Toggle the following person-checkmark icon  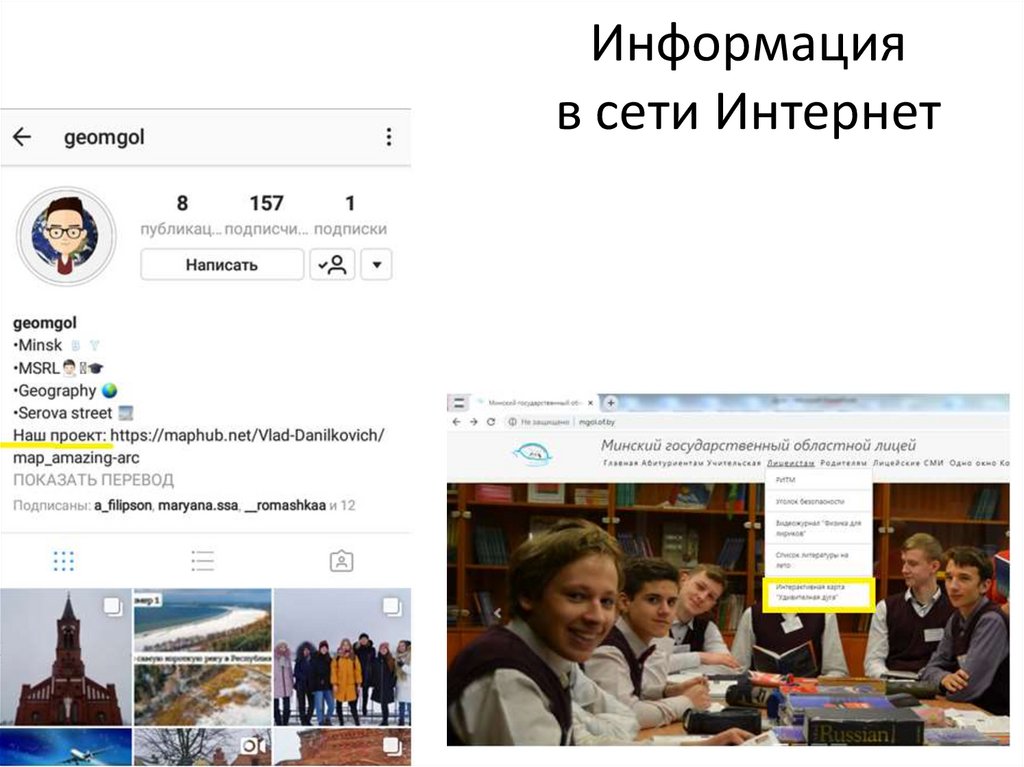click(x=331, y=264)
